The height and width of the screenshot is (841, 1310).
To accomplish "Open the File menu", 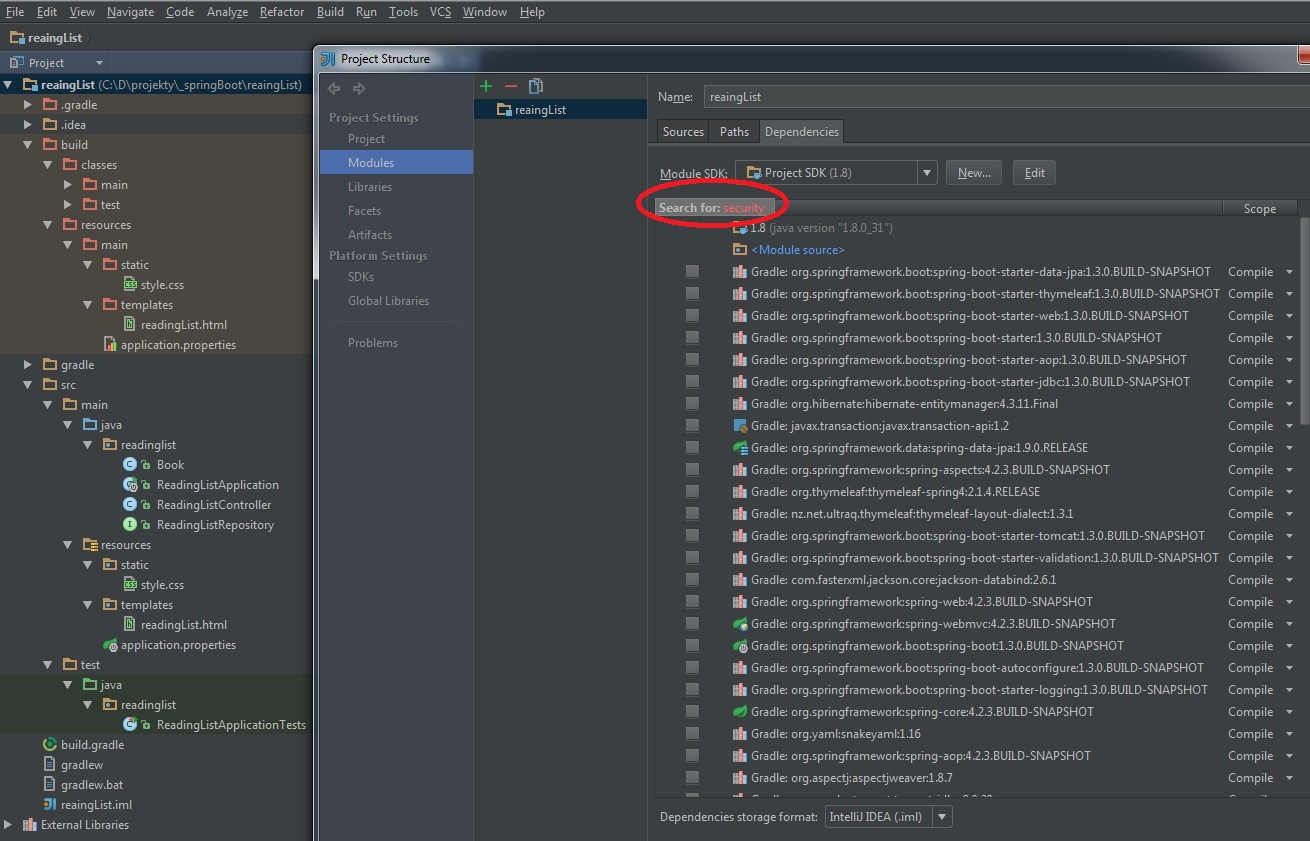I will 15,12.
